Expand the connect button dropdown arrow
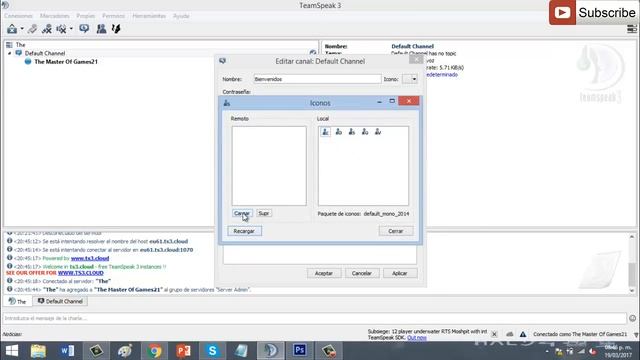The height and width of the screenshot is (360, 640). (22, 29)
